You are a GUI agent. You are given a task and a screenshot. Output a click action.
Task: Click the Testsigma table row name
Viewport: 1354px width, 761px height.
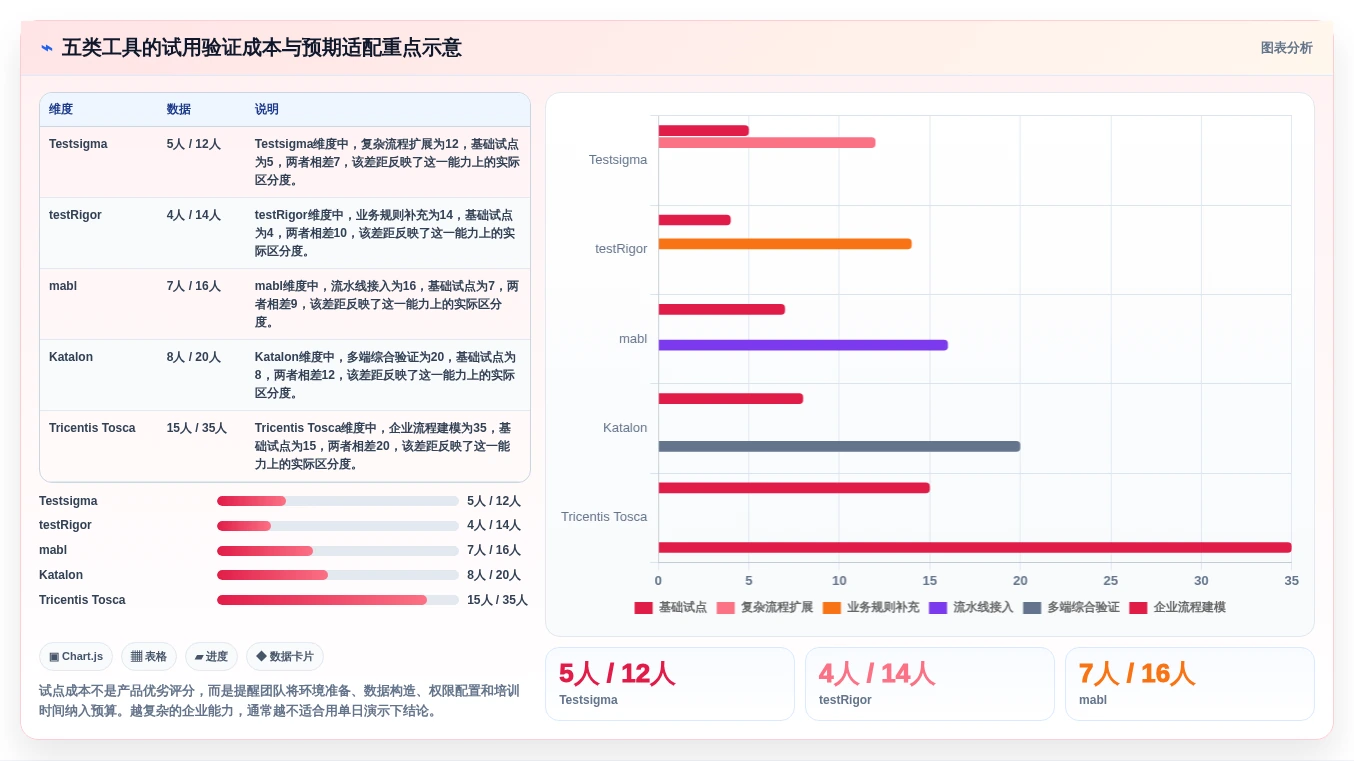[x=78, y=144]
